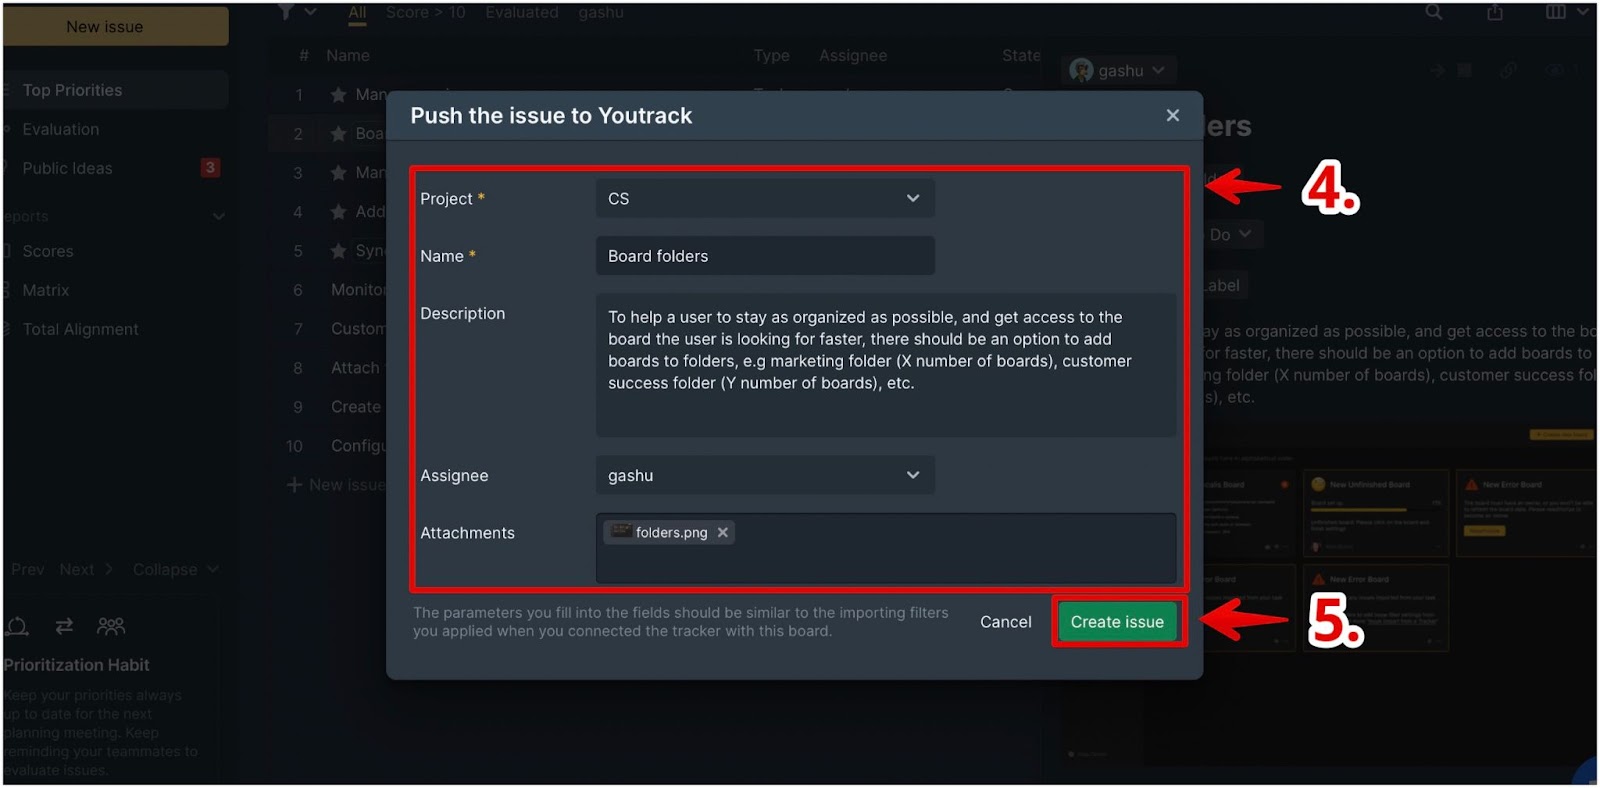The width and height of the screenshot is (1600, 788).
Task: Open the To Do status dropdown
Action: (x=1230, y=235)
